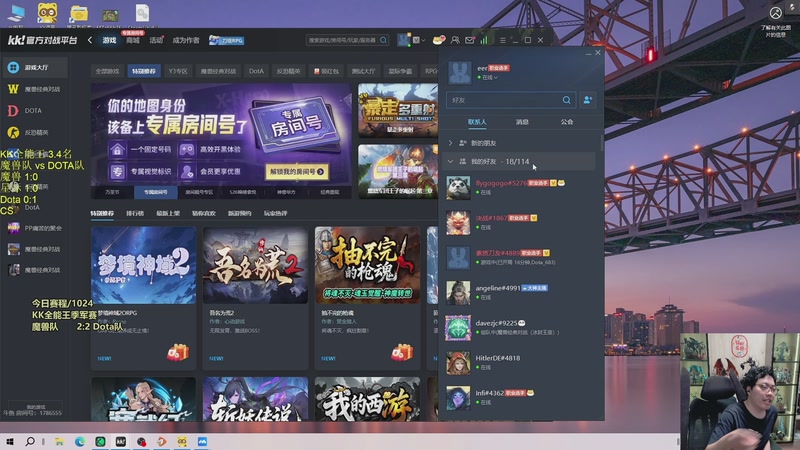Select the 特别推荐 category filter
The height and width of the screenshot is (450, 800).
point(144,71)
